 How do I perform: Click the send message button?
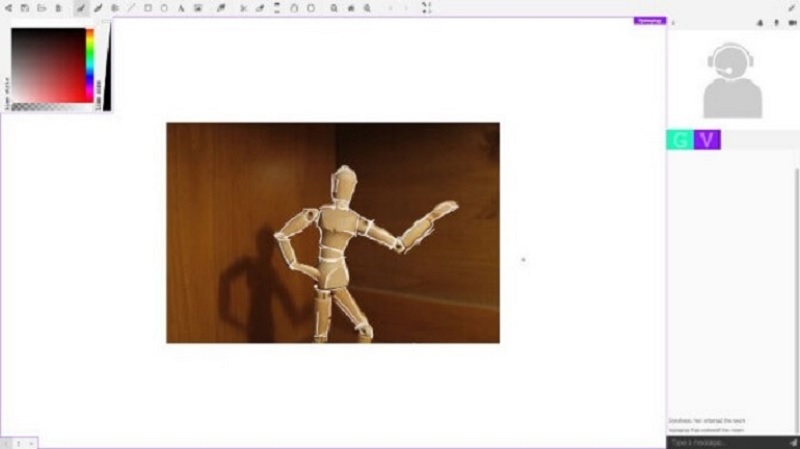(788, 442)
